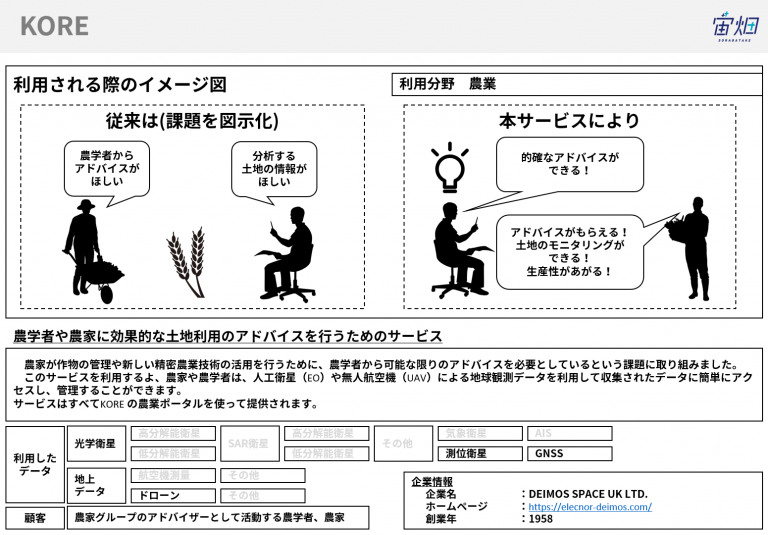Click the '測位衛星' box
Image resolution: width=768 pixels, height=535 pixels.
(480, 454)
